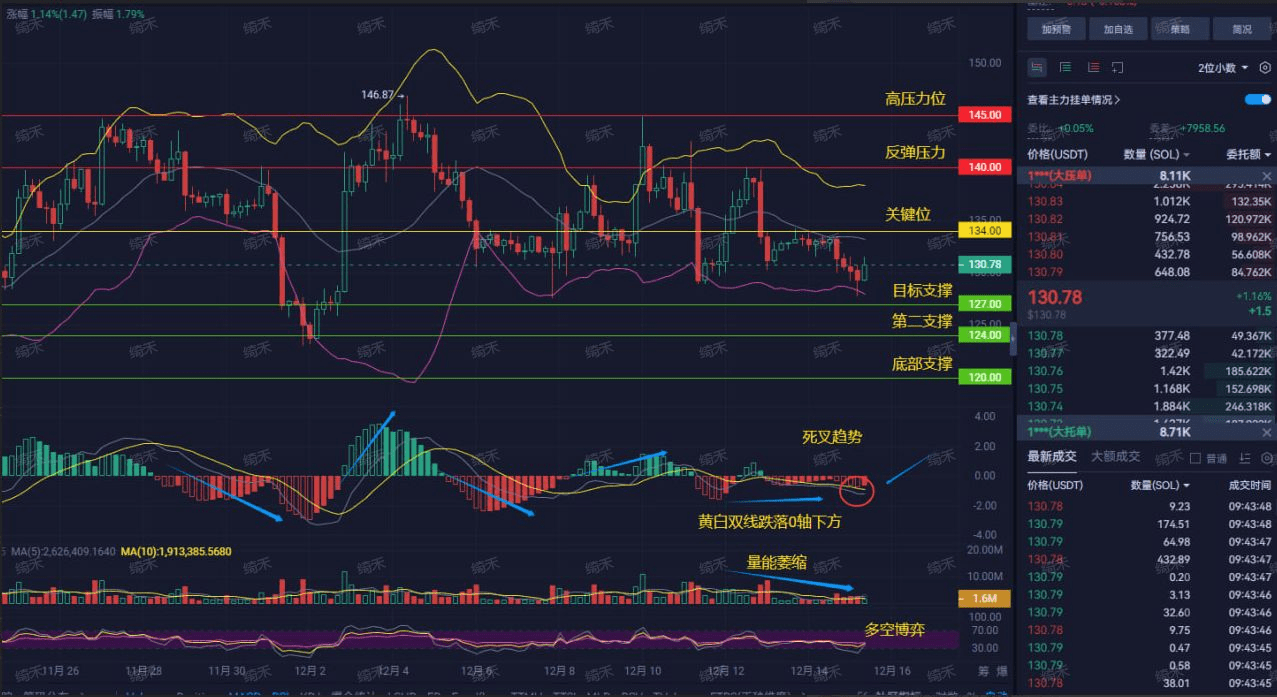Click the +7958.56 委差 value
Screen dimensions: 1277x697
pyautogui.click(x=1202, y=128)
